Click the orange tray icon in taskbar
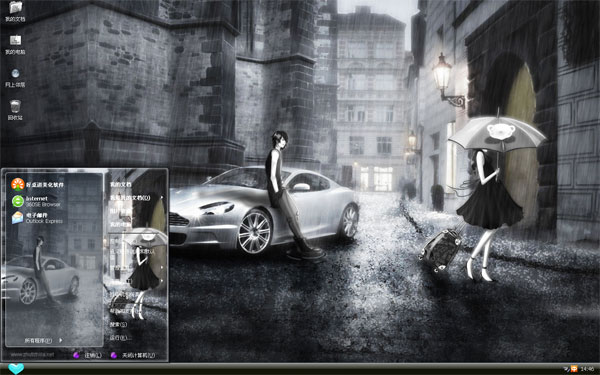This screenshot has width=600, height=375. pyautogui.click(x=574, y=369)
